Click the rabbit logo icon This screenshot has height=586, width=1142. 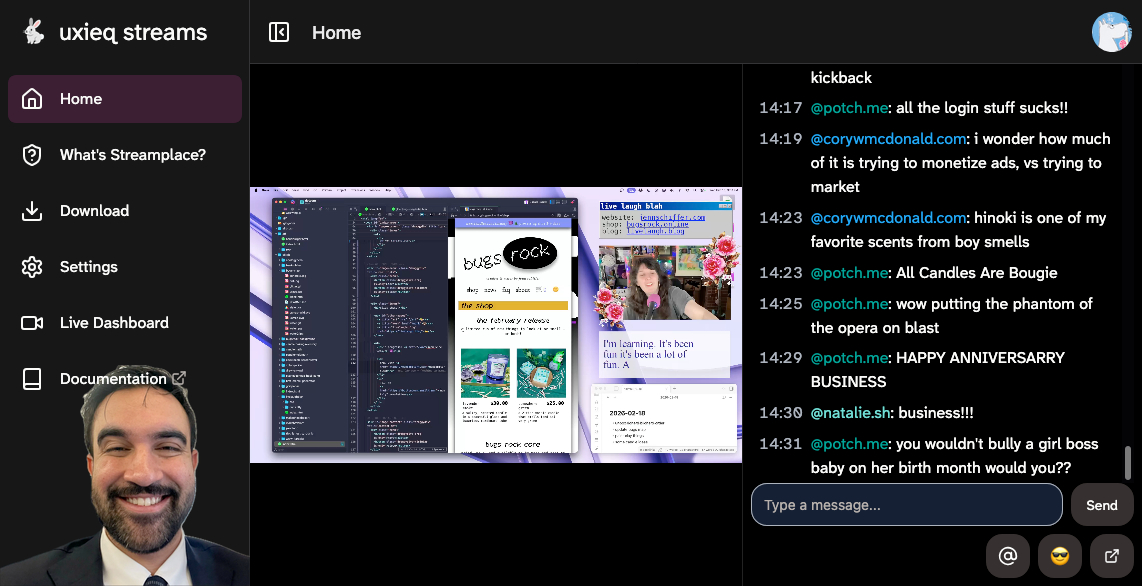click(34, 32)
